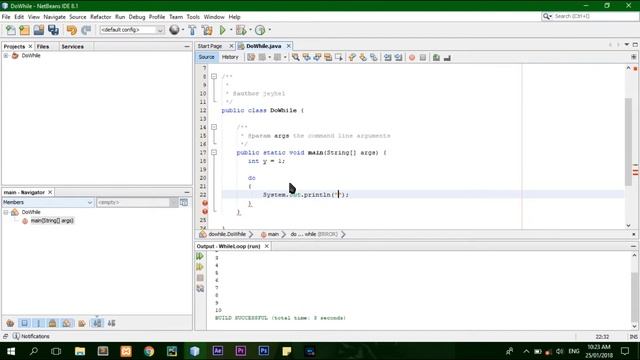The width and height of the screenshot is (640, 360).
Task: Click dowhile.DoWhile in breadcrumb bar
Action: pos(227,234)
